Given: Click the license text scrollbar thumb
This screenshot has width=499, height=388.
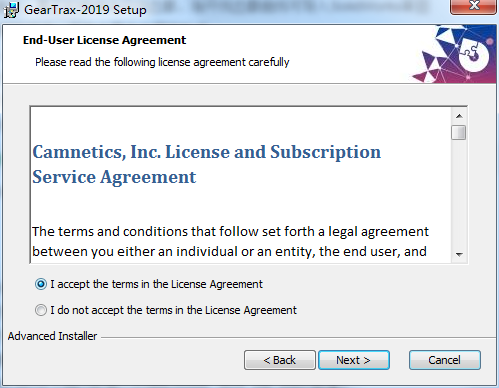Looking at the screenshot, I should 459,132.
